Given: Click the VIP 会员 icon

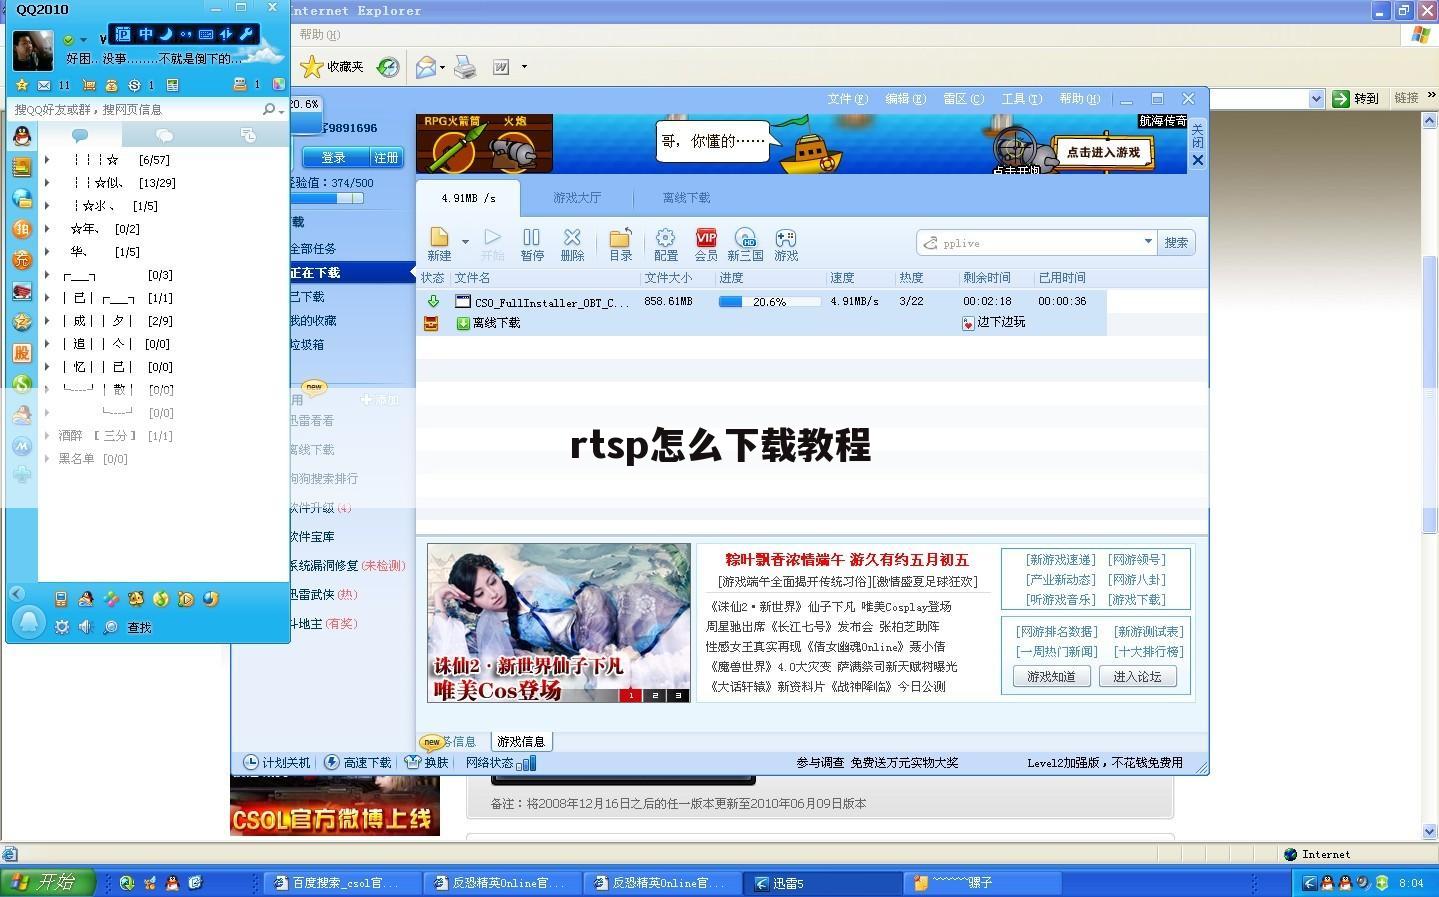Looking at the screenshot, I should (x=706, y=238).
